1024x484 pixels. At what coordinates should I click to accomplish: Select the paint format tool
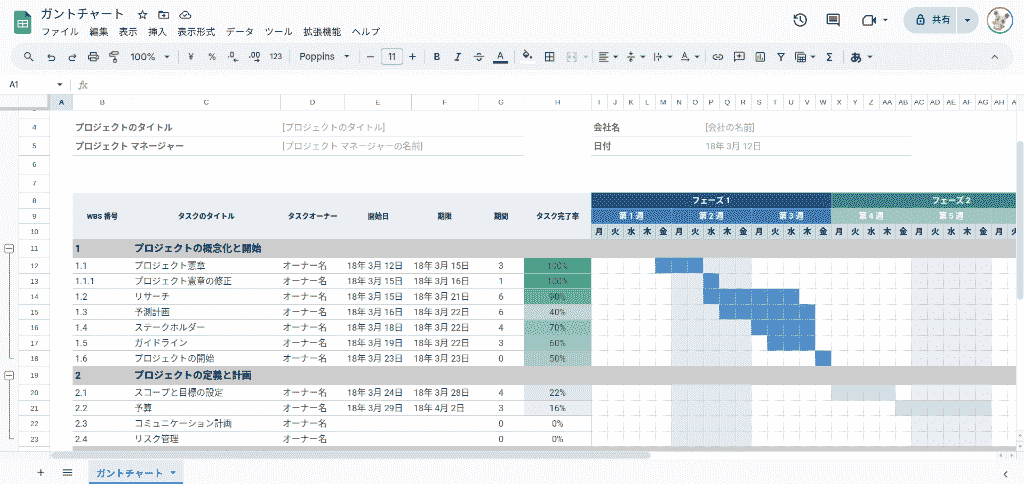[113, 57]
